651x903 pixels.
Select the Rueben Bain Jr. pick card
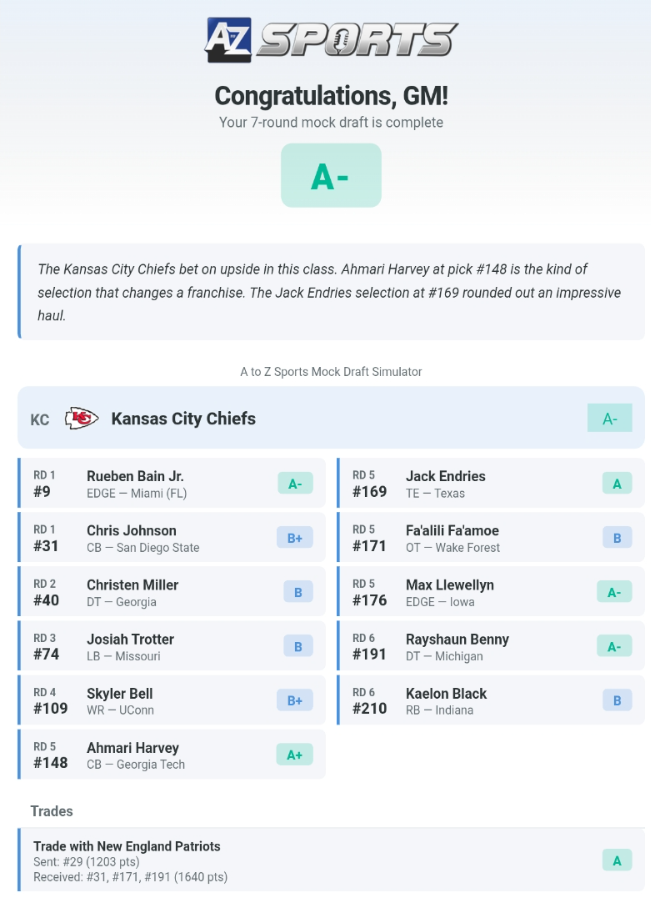click(170, 484)
